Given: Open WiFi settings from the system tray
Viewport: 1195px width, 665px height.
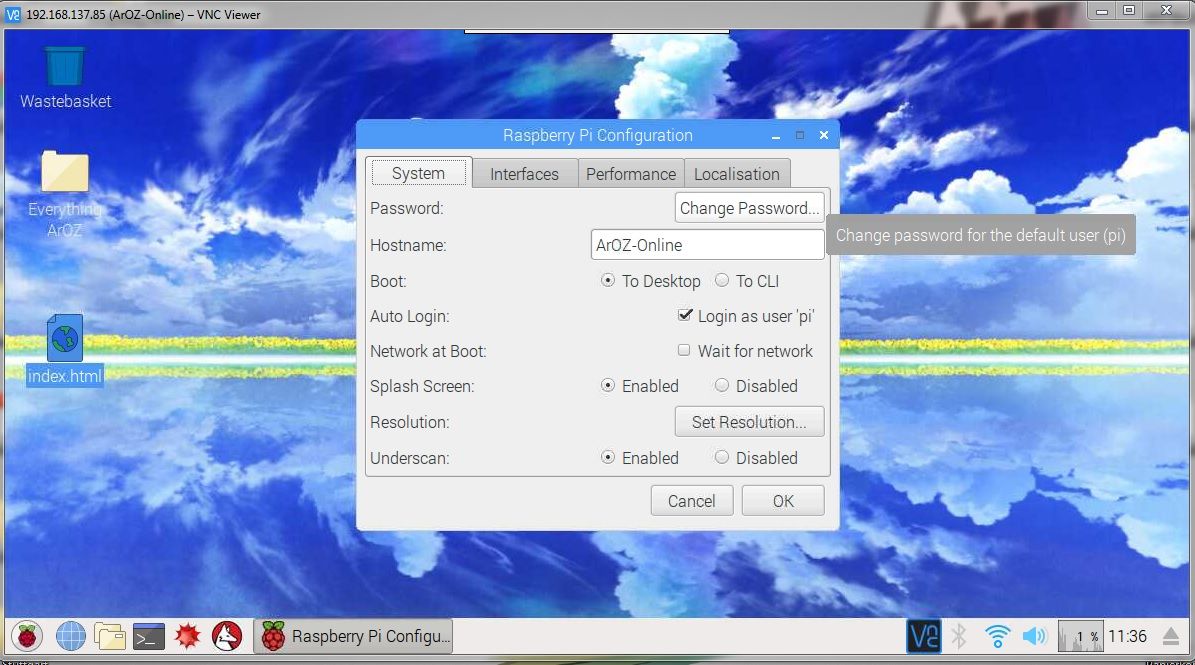Looking at the screenshot, I should click(x=996, y=636).
